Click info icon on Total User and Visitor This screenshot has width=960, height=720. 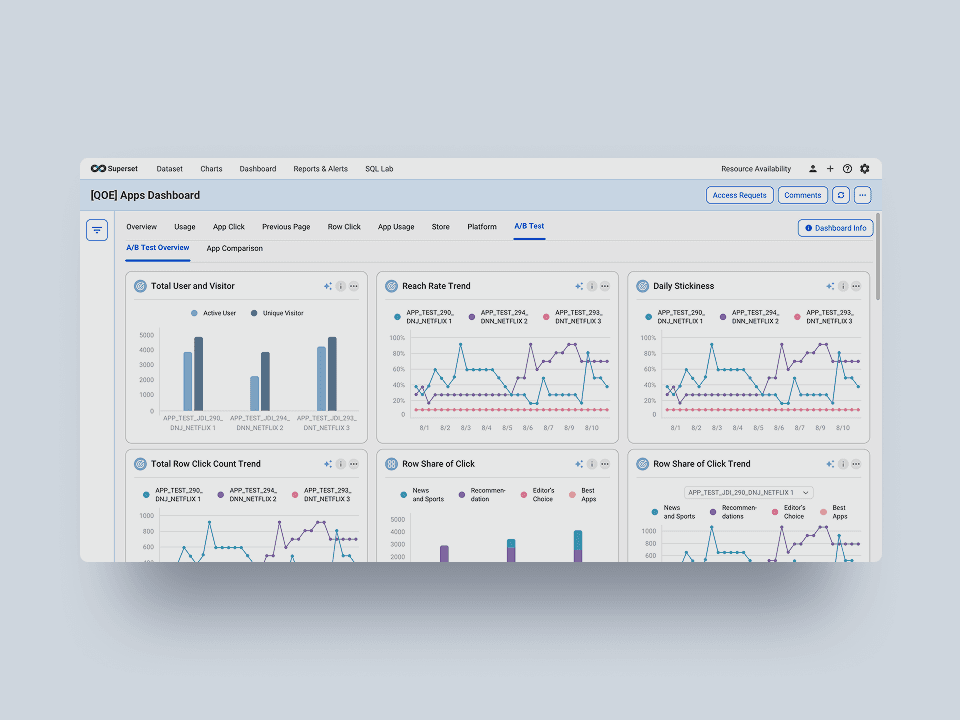[x=341, y=286]
